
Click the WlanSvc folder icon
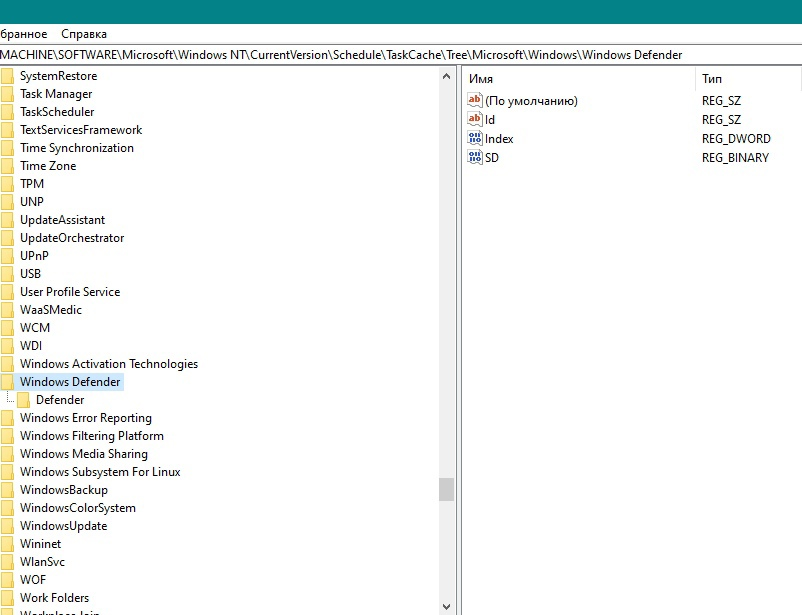click(8, 562)
